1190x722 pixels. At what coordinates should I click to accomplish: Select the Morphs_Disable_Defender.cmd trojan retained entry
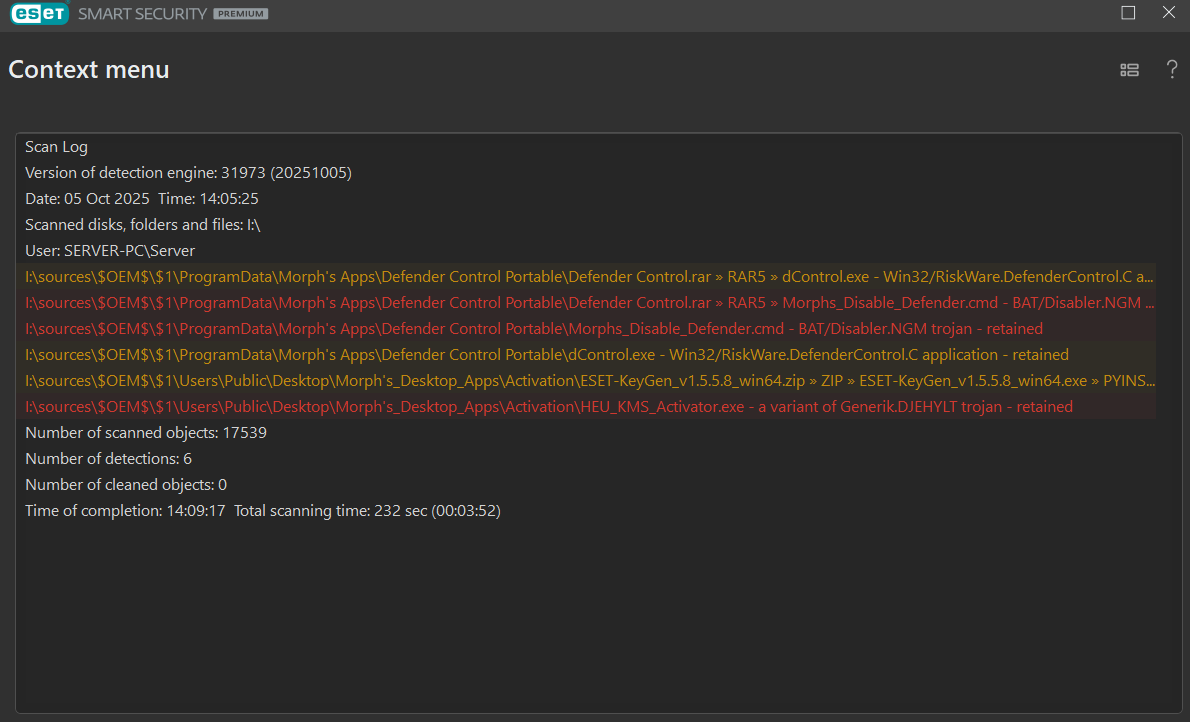coord(534,328)
